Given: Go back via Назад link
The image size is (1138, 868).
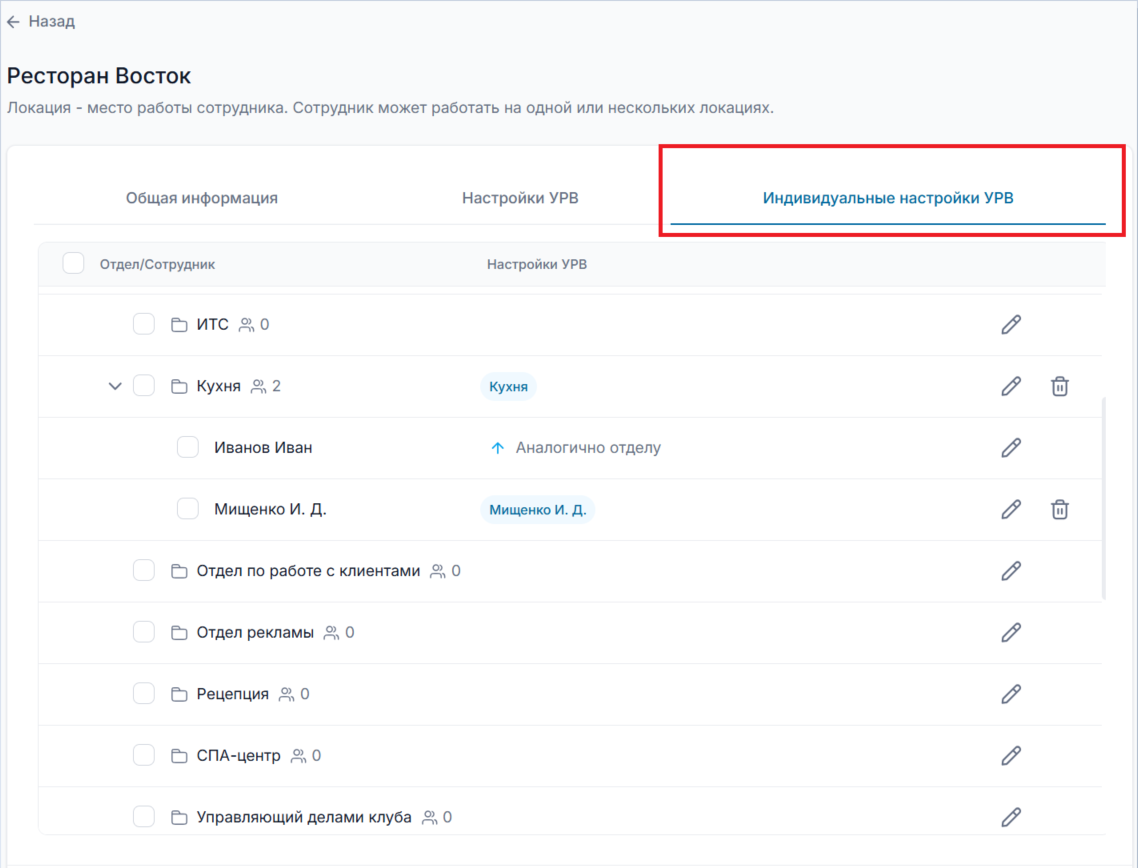Looking at the screenshot, I should (x=41, y=22).
